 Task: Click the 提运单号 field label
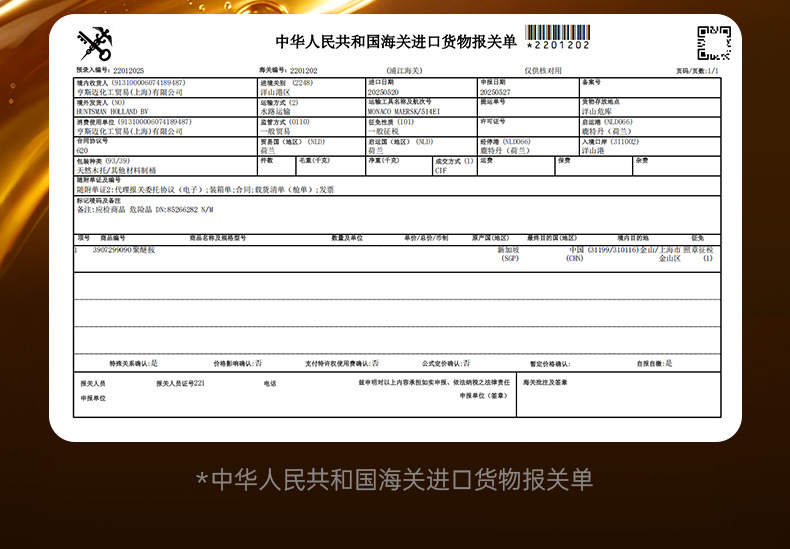point(492,102)
